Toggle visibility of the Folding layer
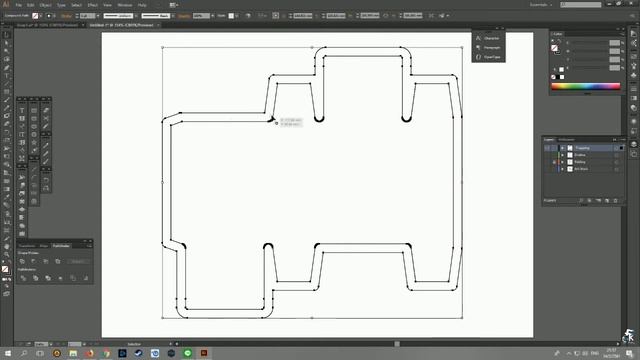 [547, 162]
